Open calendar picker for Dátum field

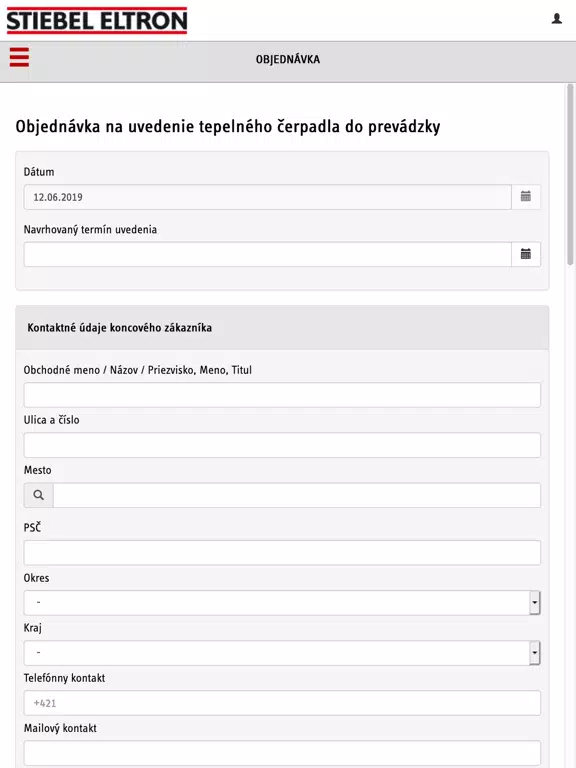(526, 196)
